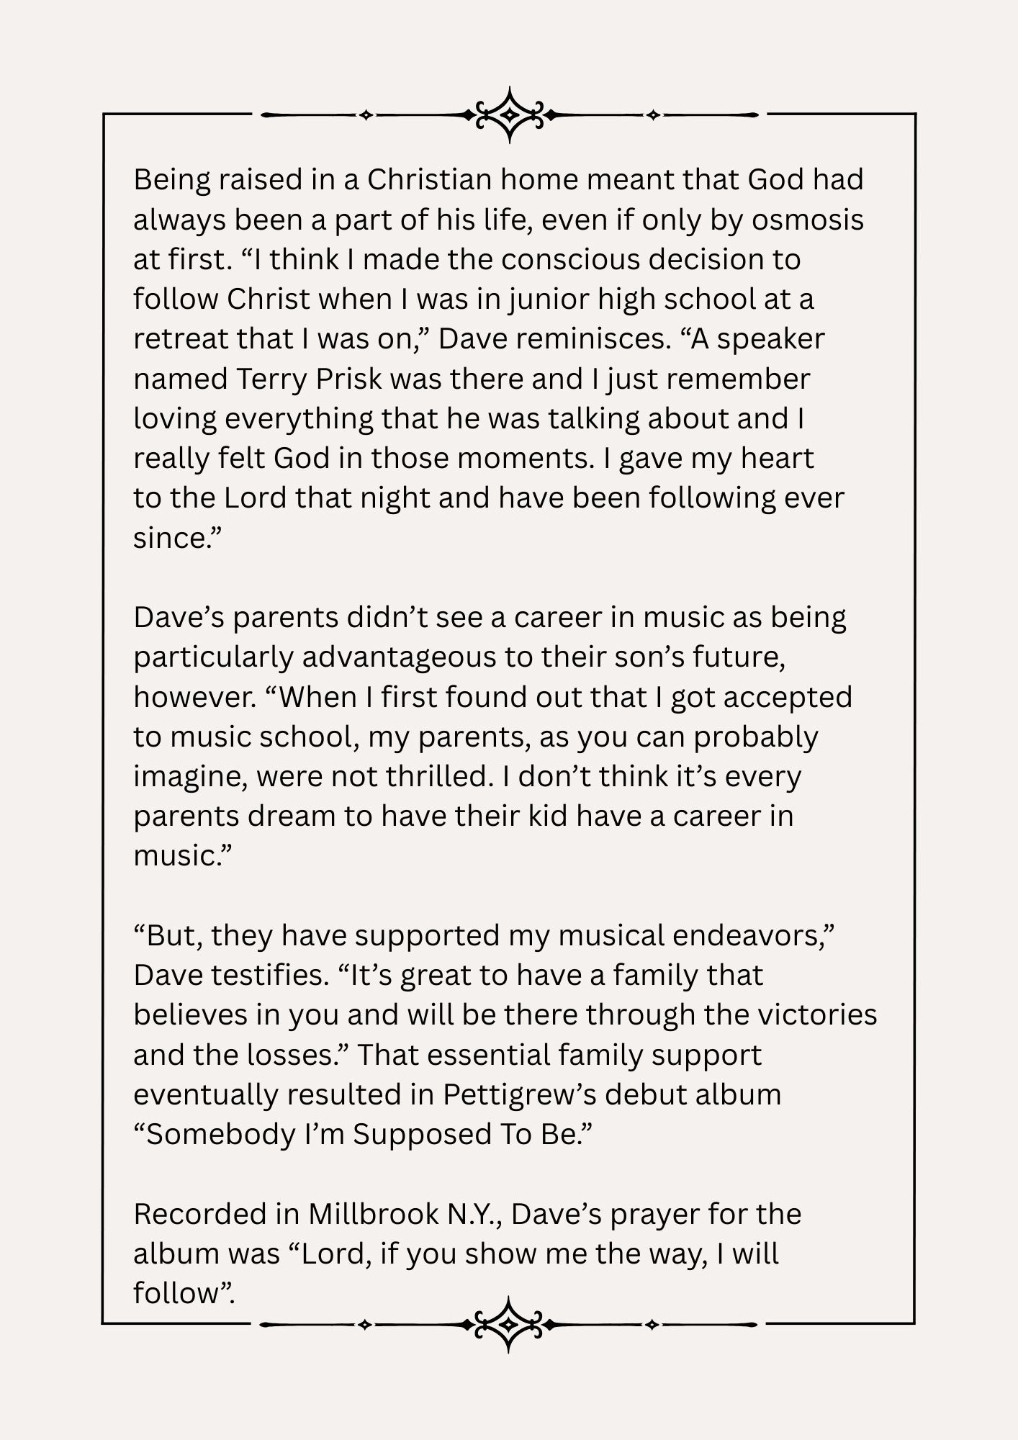The height and width of the screenshot is (1440, 1018).
Task: Click the small diamond left of top flourish
Action: pos(365,115)
